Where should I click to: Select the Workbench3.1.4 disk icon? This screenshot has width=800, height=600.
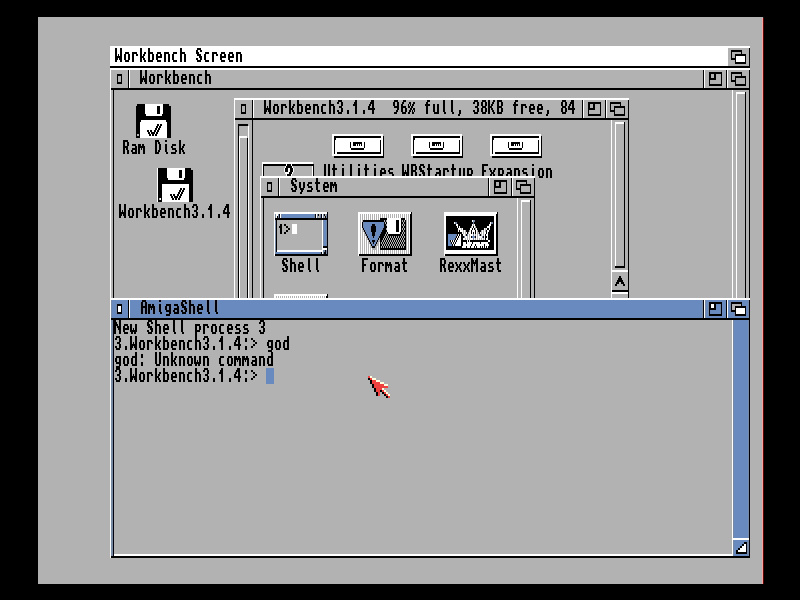[x=175, y=186]
